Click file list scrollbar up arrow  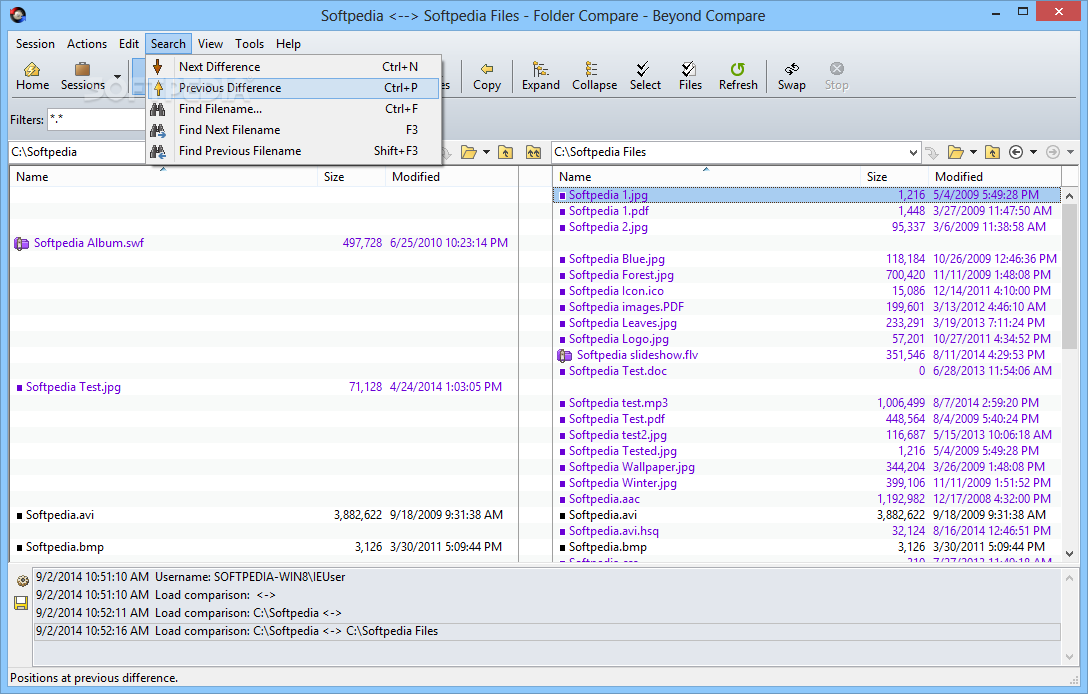tap(1069, 196)
